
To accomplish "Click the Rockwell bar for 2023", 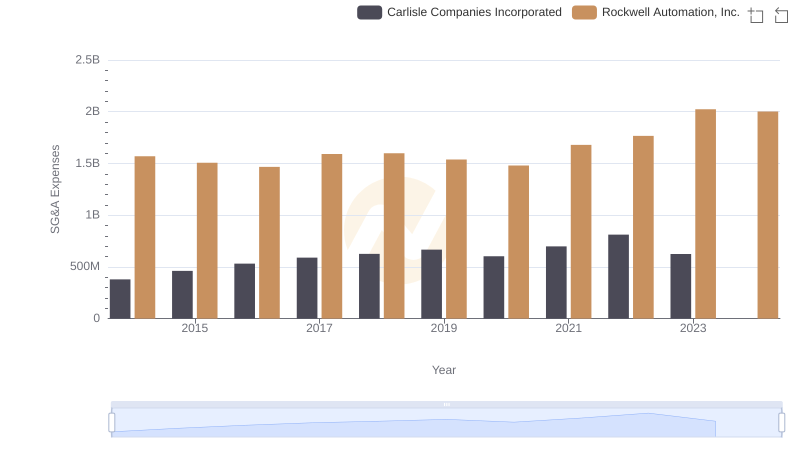I will 705,214.
